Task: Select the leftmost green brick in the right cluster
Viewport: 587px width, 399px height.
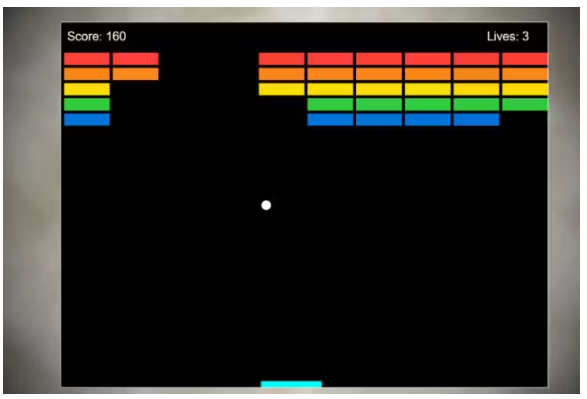Action: (x=330, y=104)
